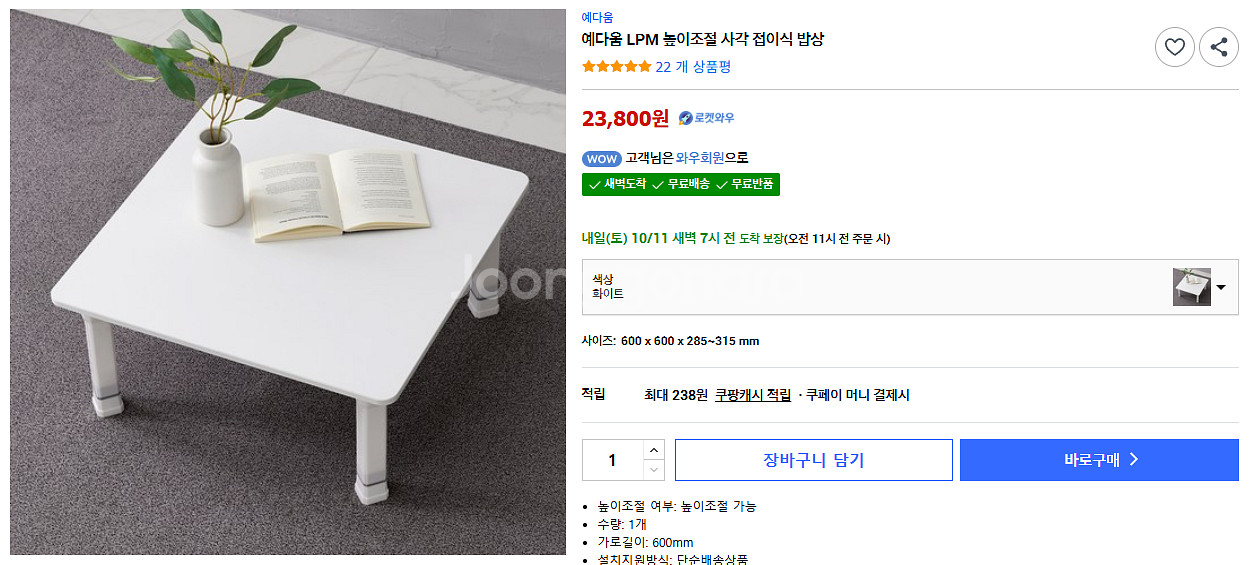Open the 예다움 brand link

(597, 17)
